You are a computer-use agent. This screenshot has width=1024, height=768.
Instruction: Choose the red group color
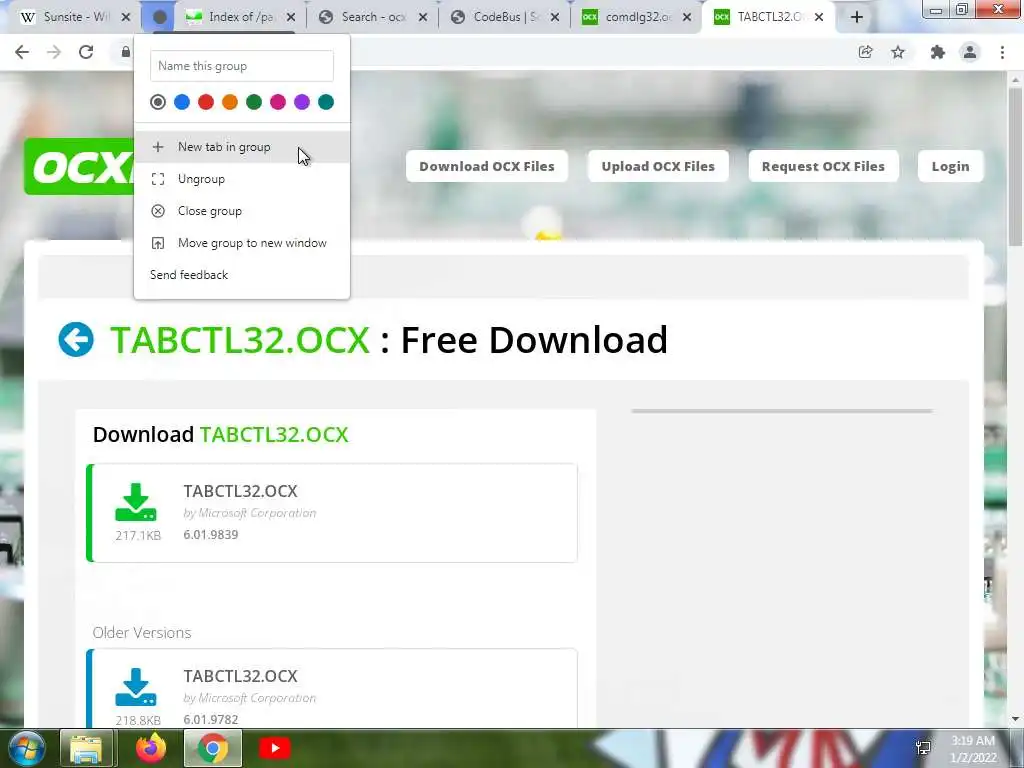click(206, 102)
